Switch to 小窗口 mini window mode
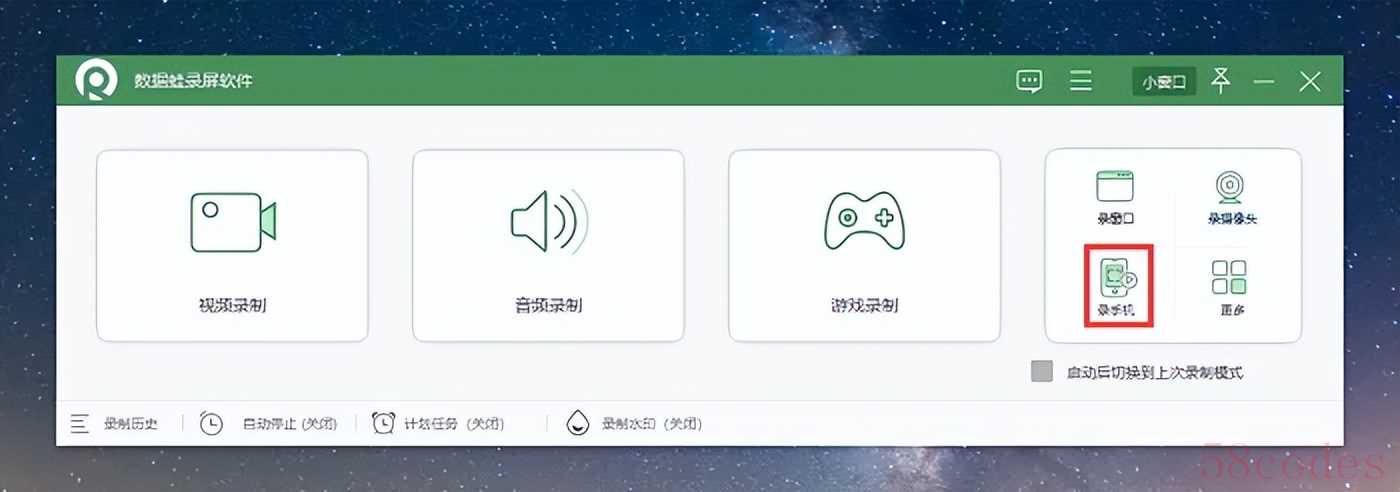This screenshot has height=492, width=1400. [1164, 82]
